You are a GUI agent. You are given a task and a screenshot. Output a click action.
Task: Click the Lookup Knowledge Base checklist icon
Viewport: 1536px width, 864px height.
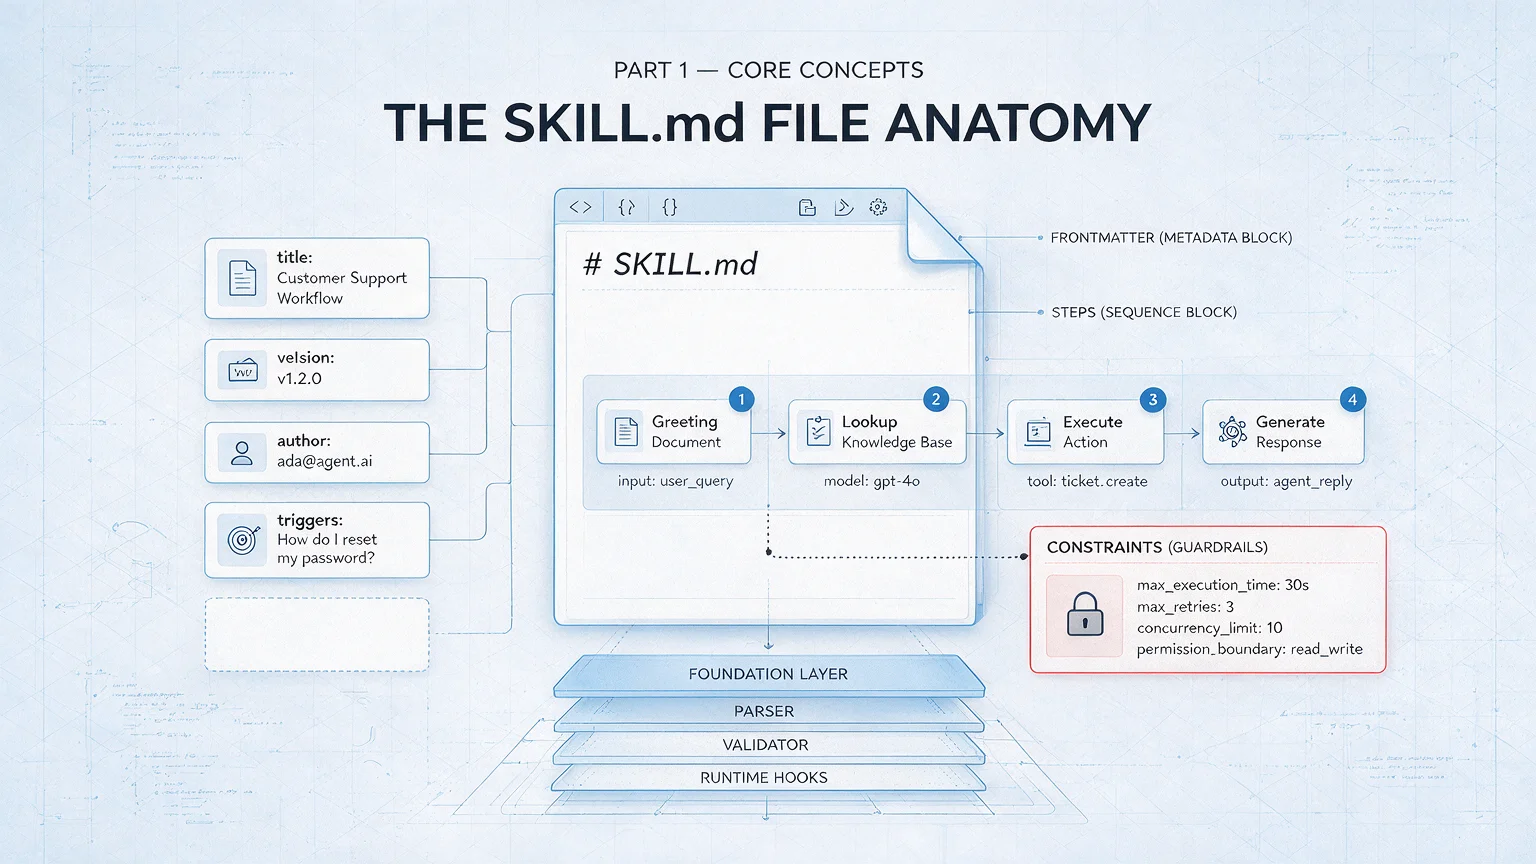[818, 431]
